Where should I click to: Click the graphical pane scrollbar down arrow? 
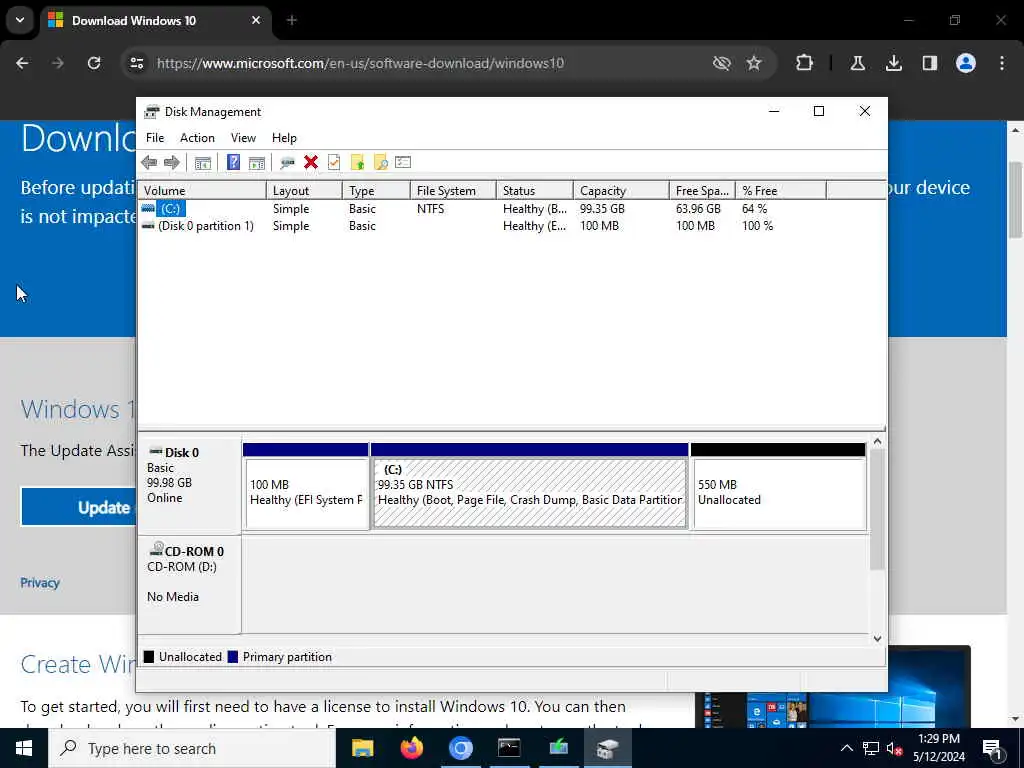877,639
